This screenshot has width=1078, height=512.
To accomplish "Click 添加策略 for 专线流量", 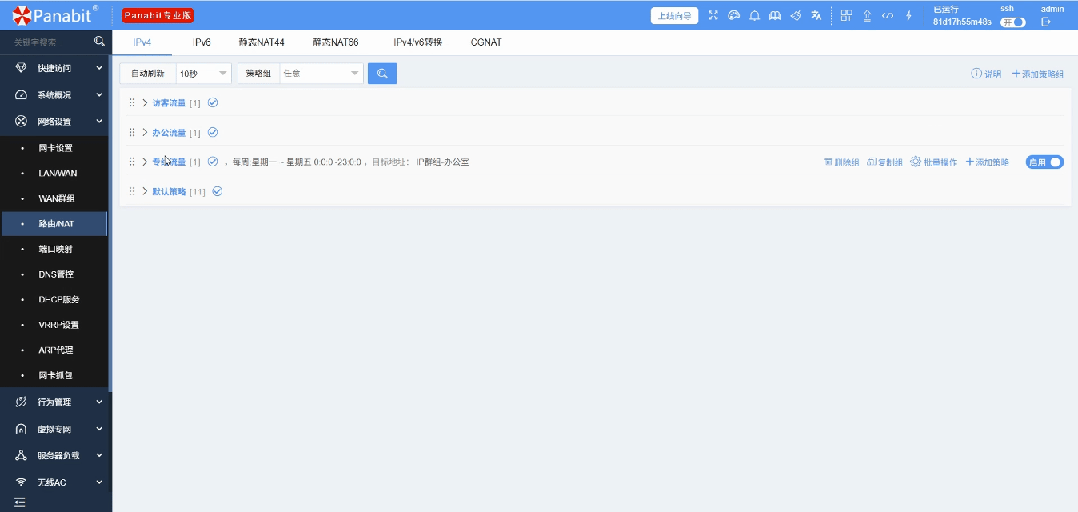I will [x=987, y=162].
